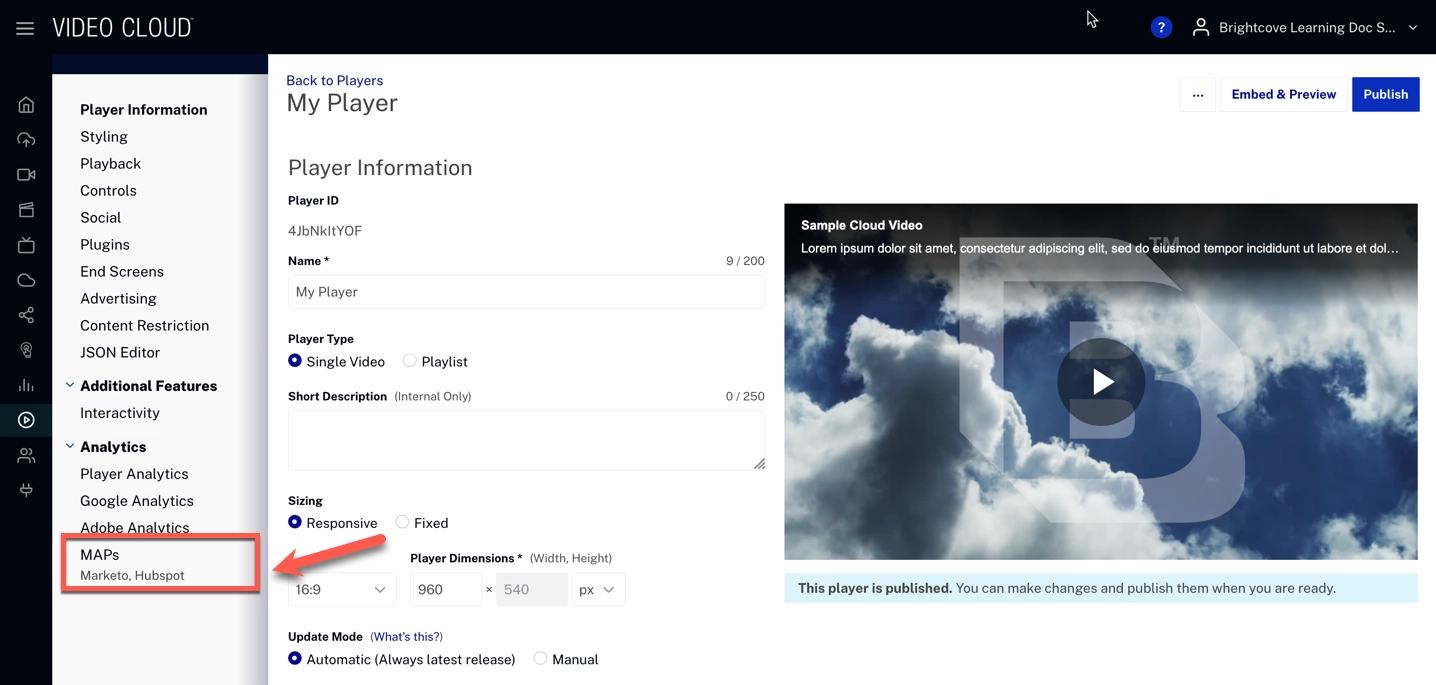This screenshot has width=1436, height=685.
Task: Open the Upload module icon
Action: click(x=26, y=140)
